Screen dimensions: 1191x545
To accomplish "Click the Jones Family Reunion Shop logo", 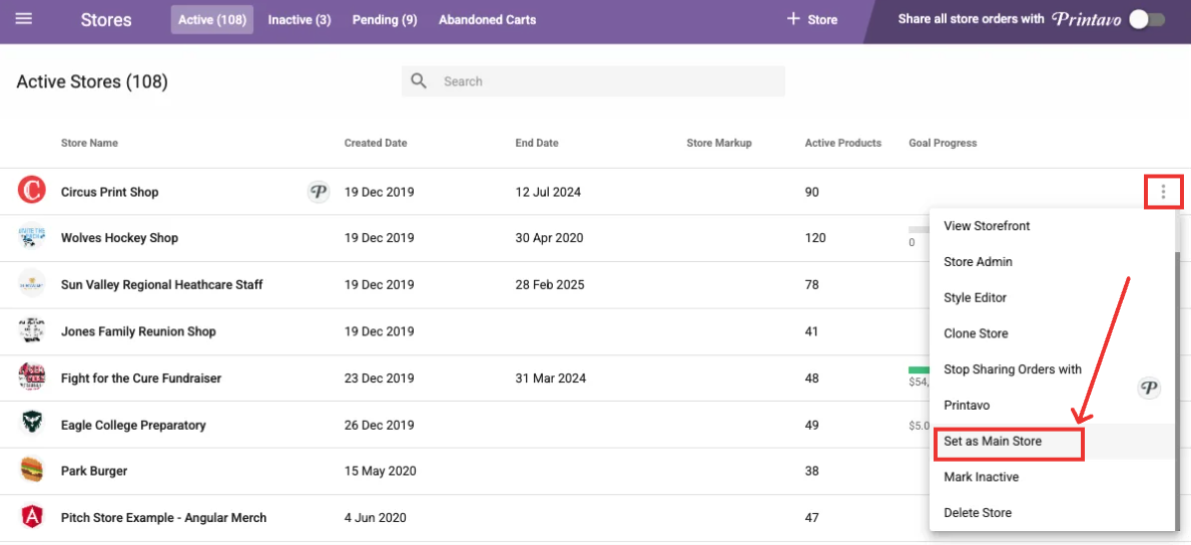I will point(32,331).
